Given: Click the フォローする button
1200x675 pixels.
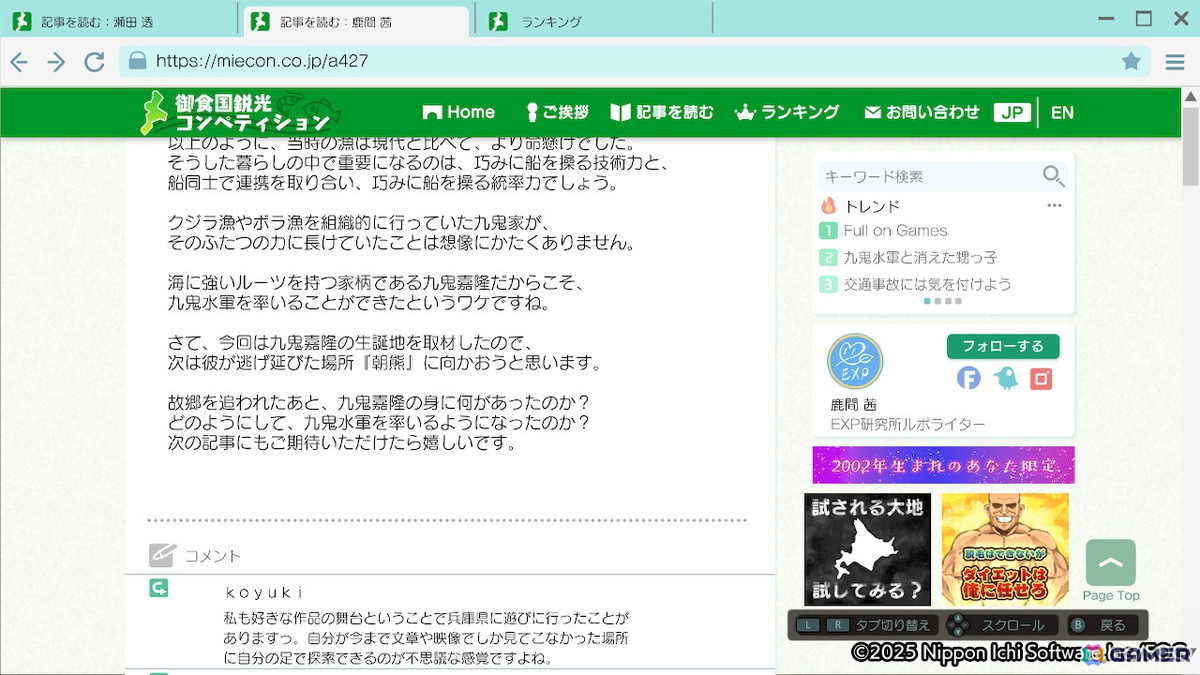Looking at the screenshot, I should pyautogui.click(x=1003, y=347).
